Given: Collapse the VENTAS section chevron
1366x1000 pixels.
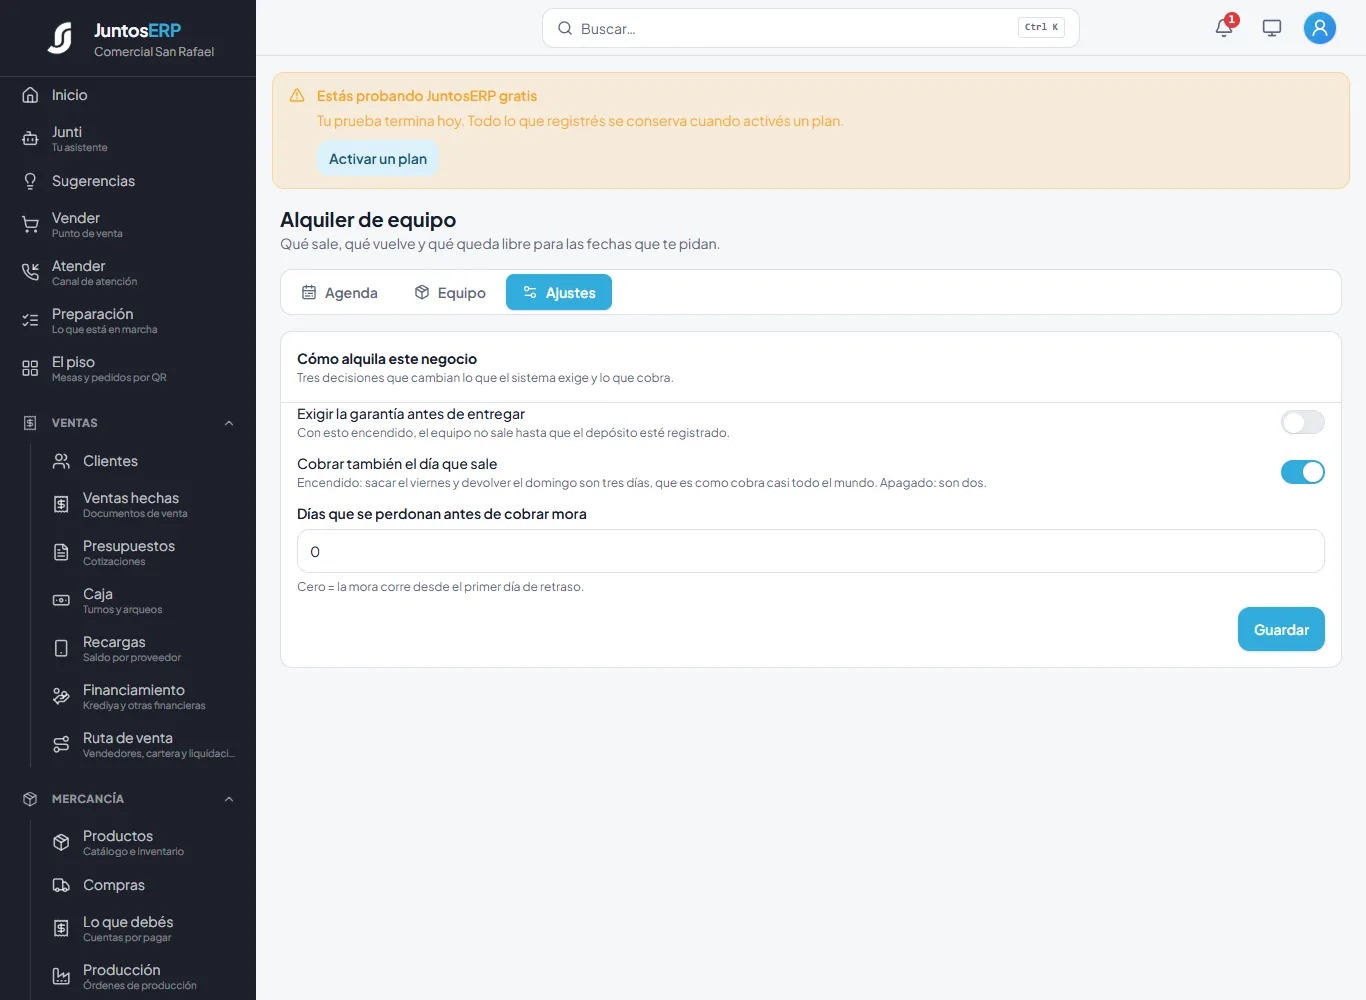Looking at the screenshot, I should tap(229, 423).
